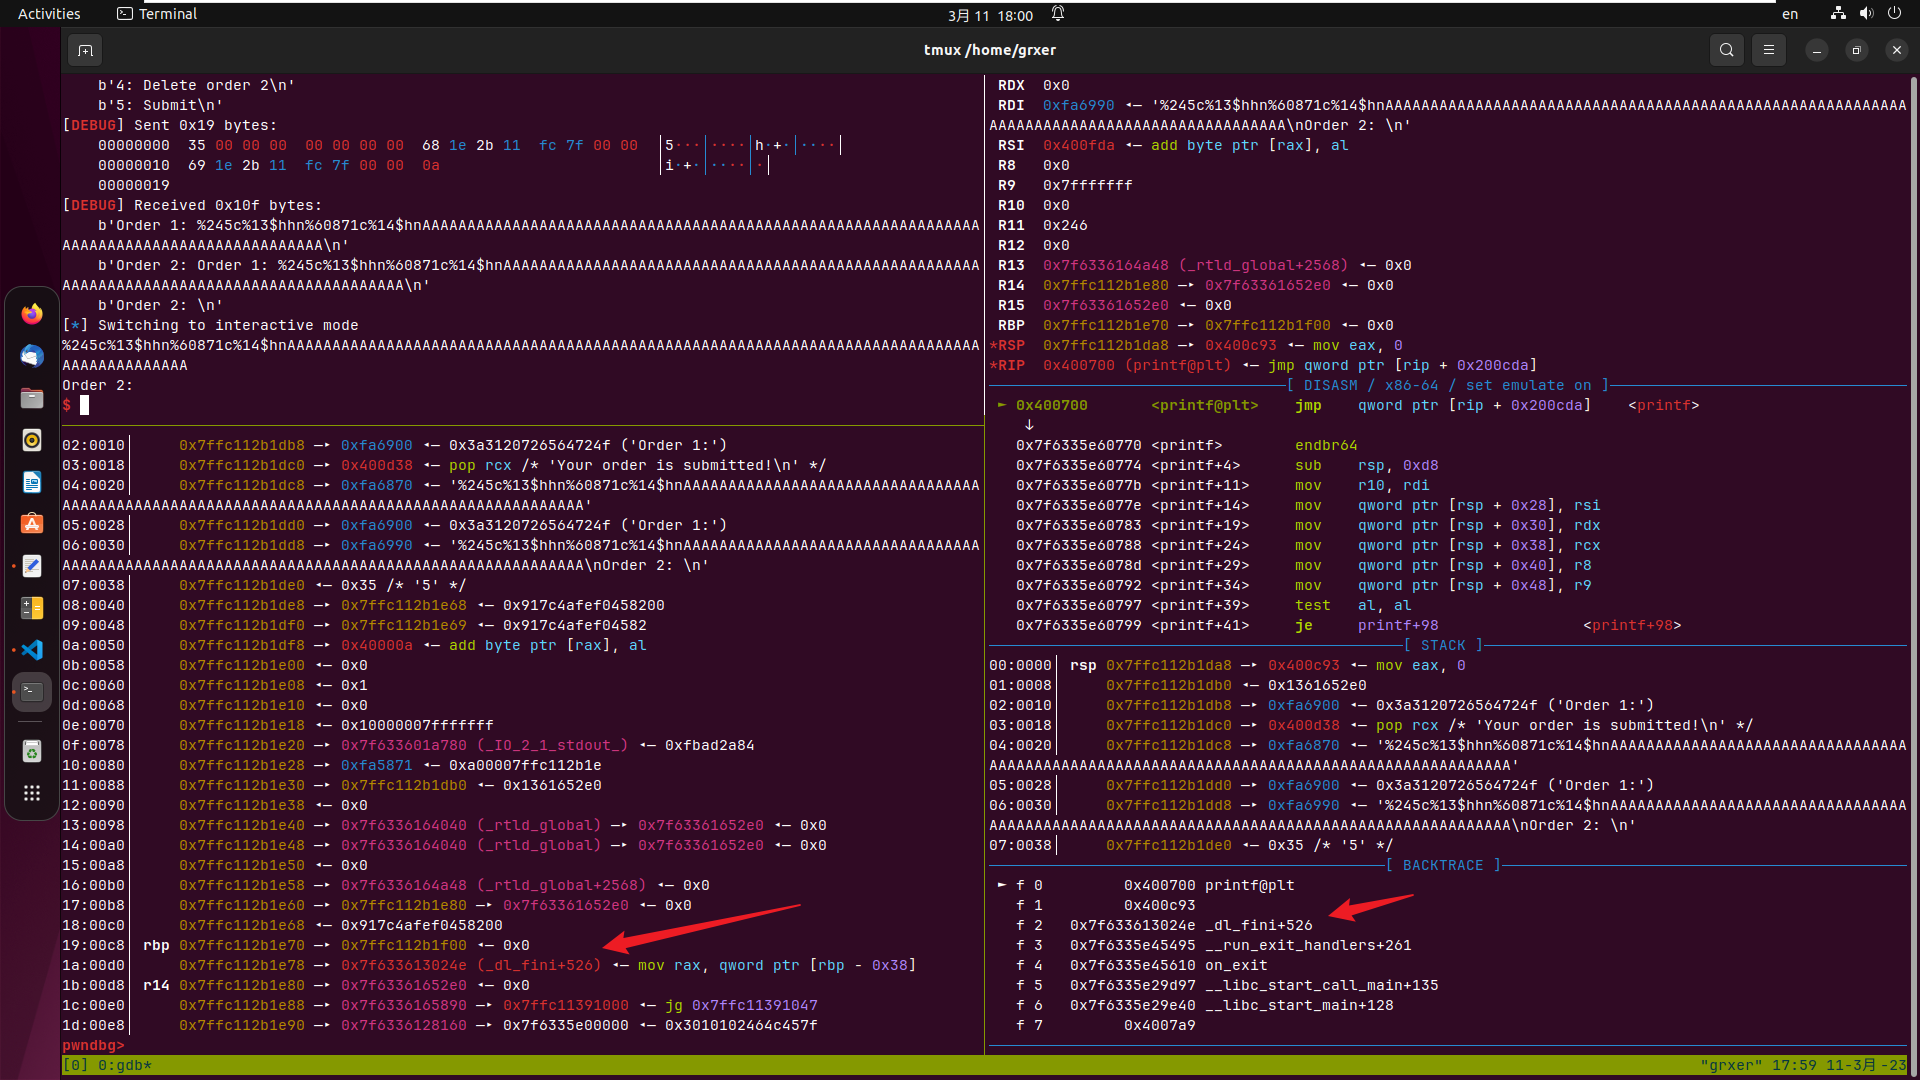Click the 'pwndbg>' prompt line

point(93,1045)
